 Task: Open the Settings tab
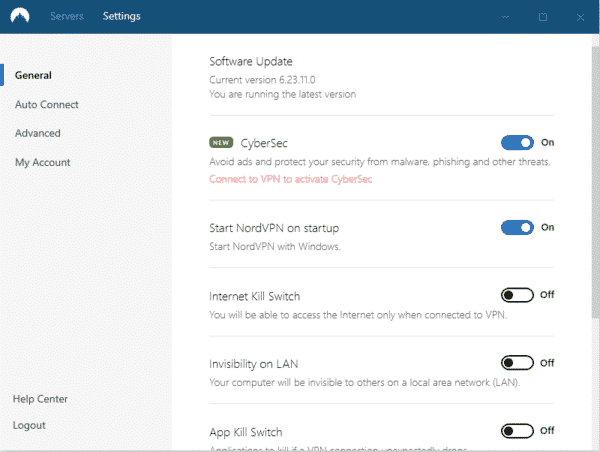point(122,16)
